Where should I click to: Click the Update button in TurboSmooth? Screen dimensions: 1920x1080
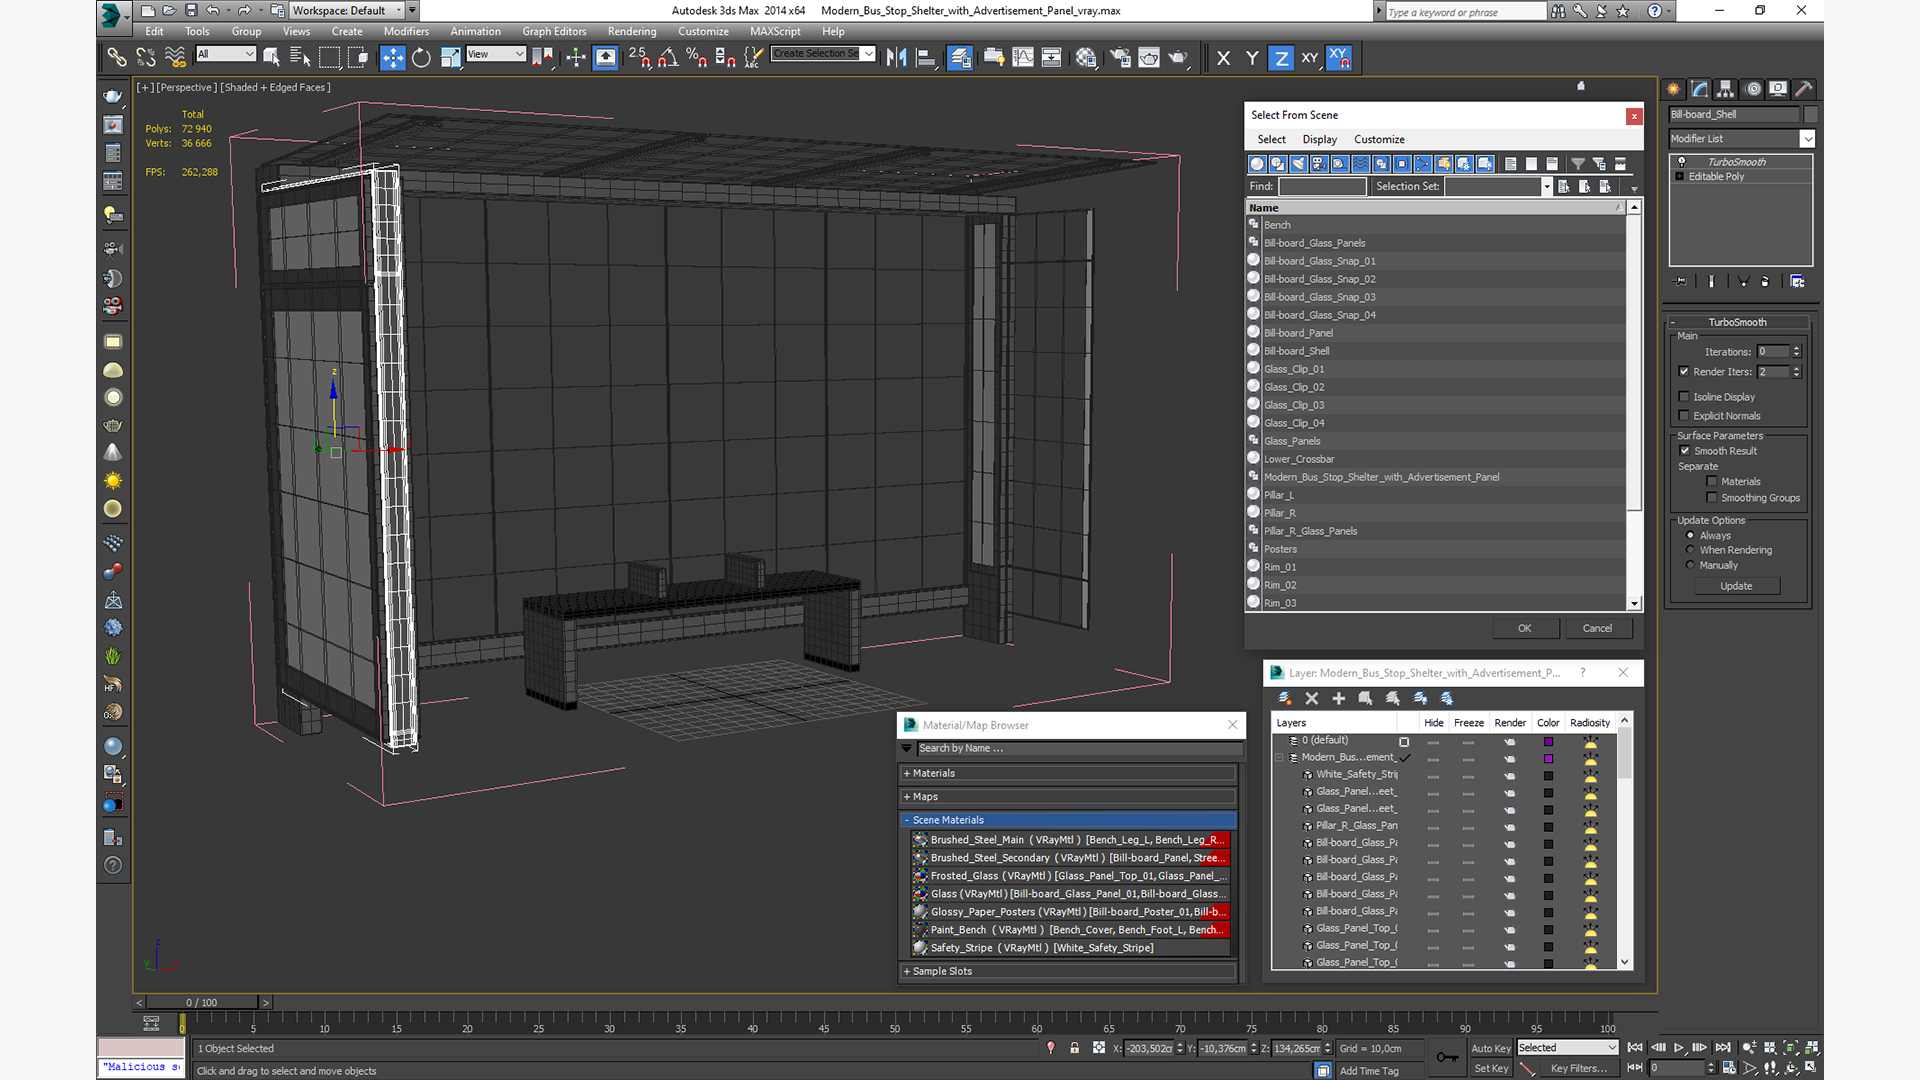point(1735,586)
